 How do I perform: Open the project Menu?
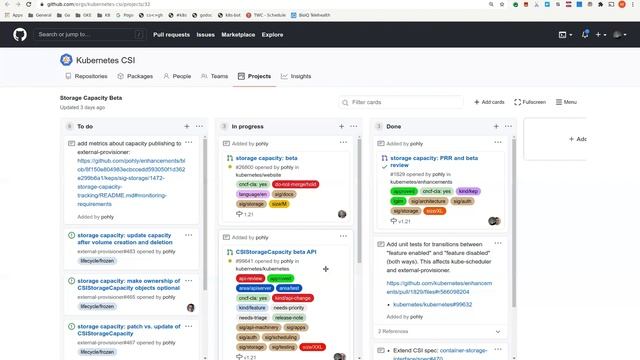566,102
